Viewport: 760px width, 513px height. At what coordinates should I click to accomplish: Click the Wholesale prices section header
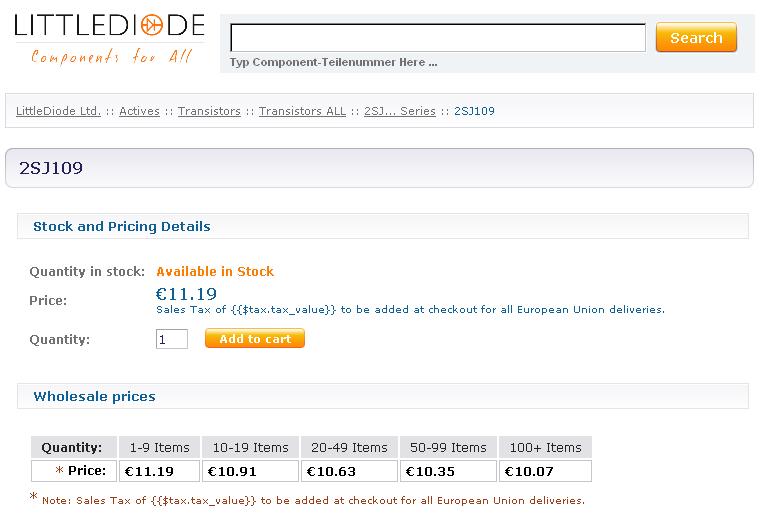point(95,396)
